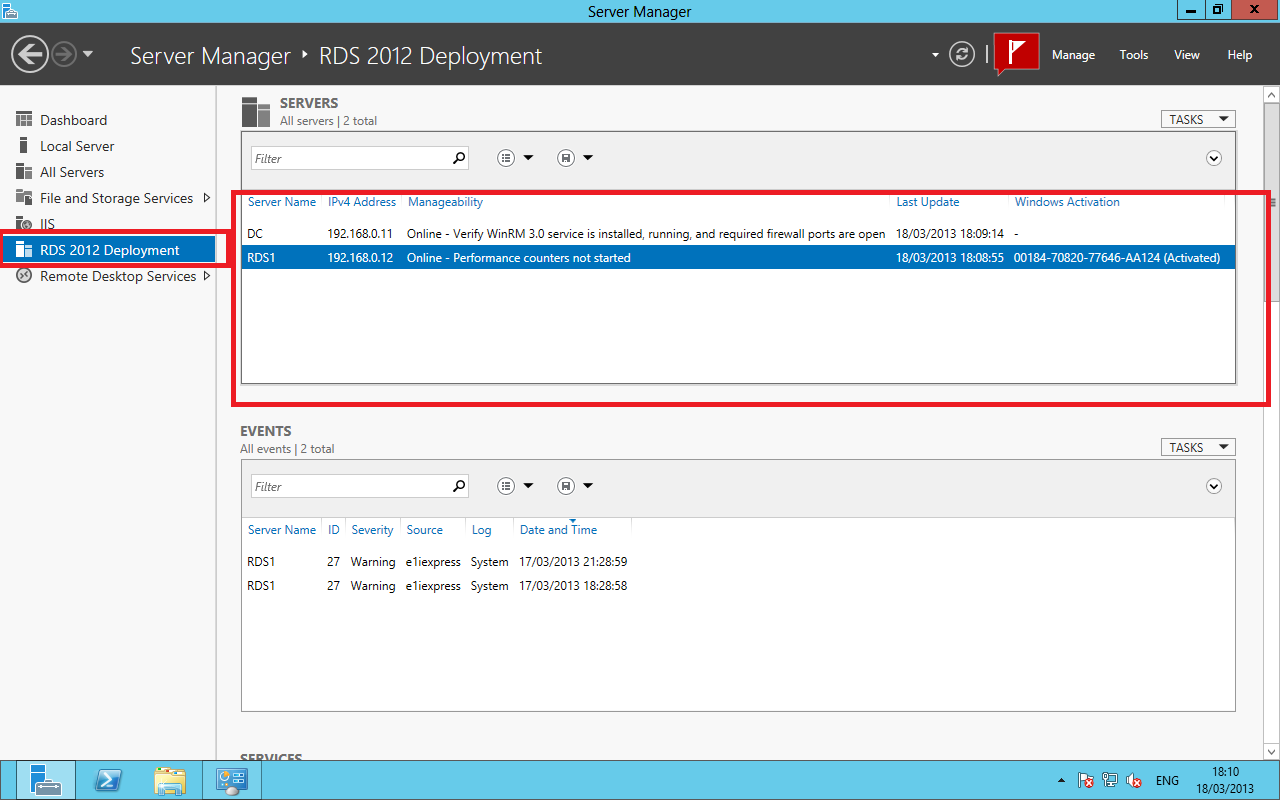Open the Tools menu
This screenshot has width=1280, height=800.
tap(1134, 55)
